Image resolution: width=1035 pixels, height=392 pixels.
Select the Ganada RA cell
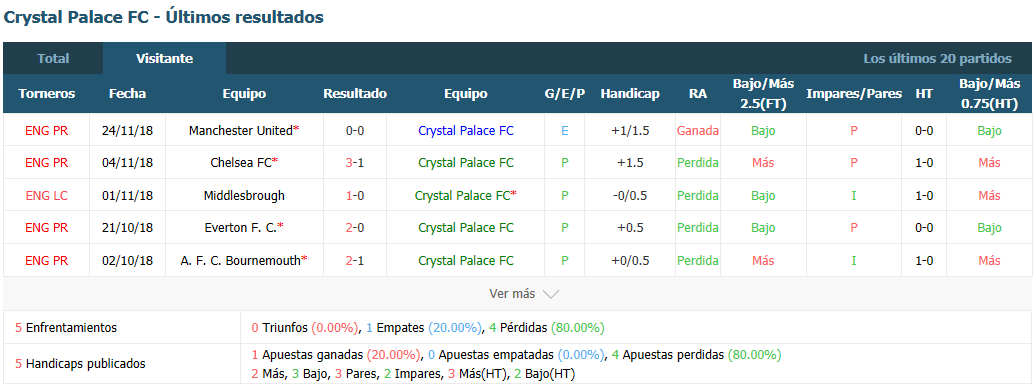click(x=698, y=131)
